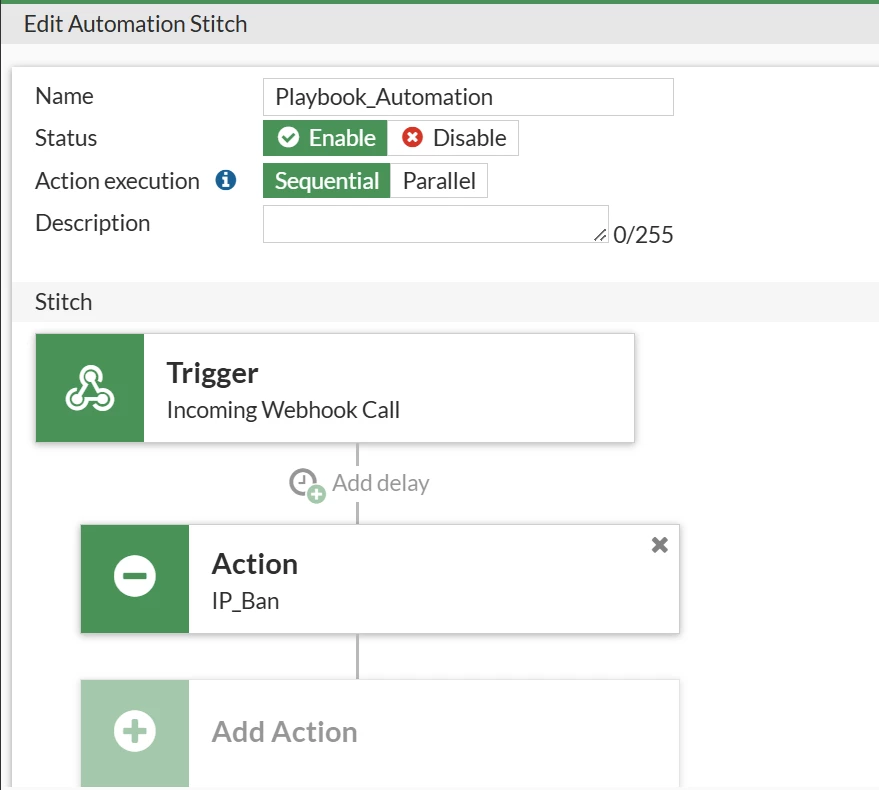Set Status to Enable
This screenshot has width=879, height=790.
(325, 138)
